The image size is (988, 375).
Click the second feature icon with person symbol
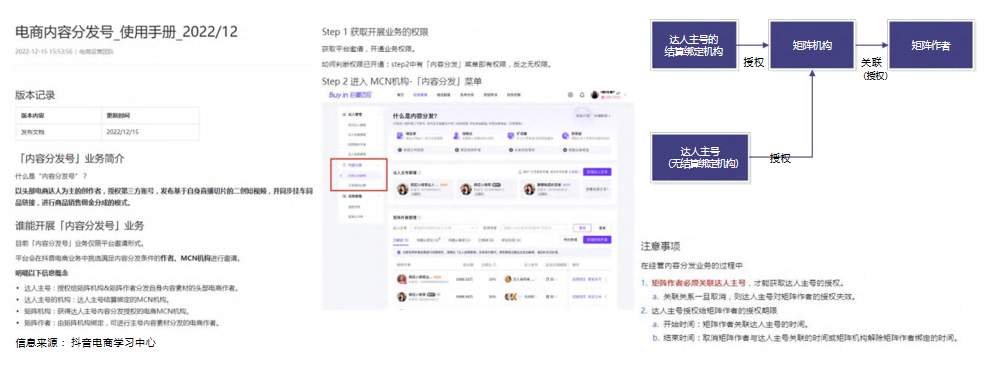[456, 136]
